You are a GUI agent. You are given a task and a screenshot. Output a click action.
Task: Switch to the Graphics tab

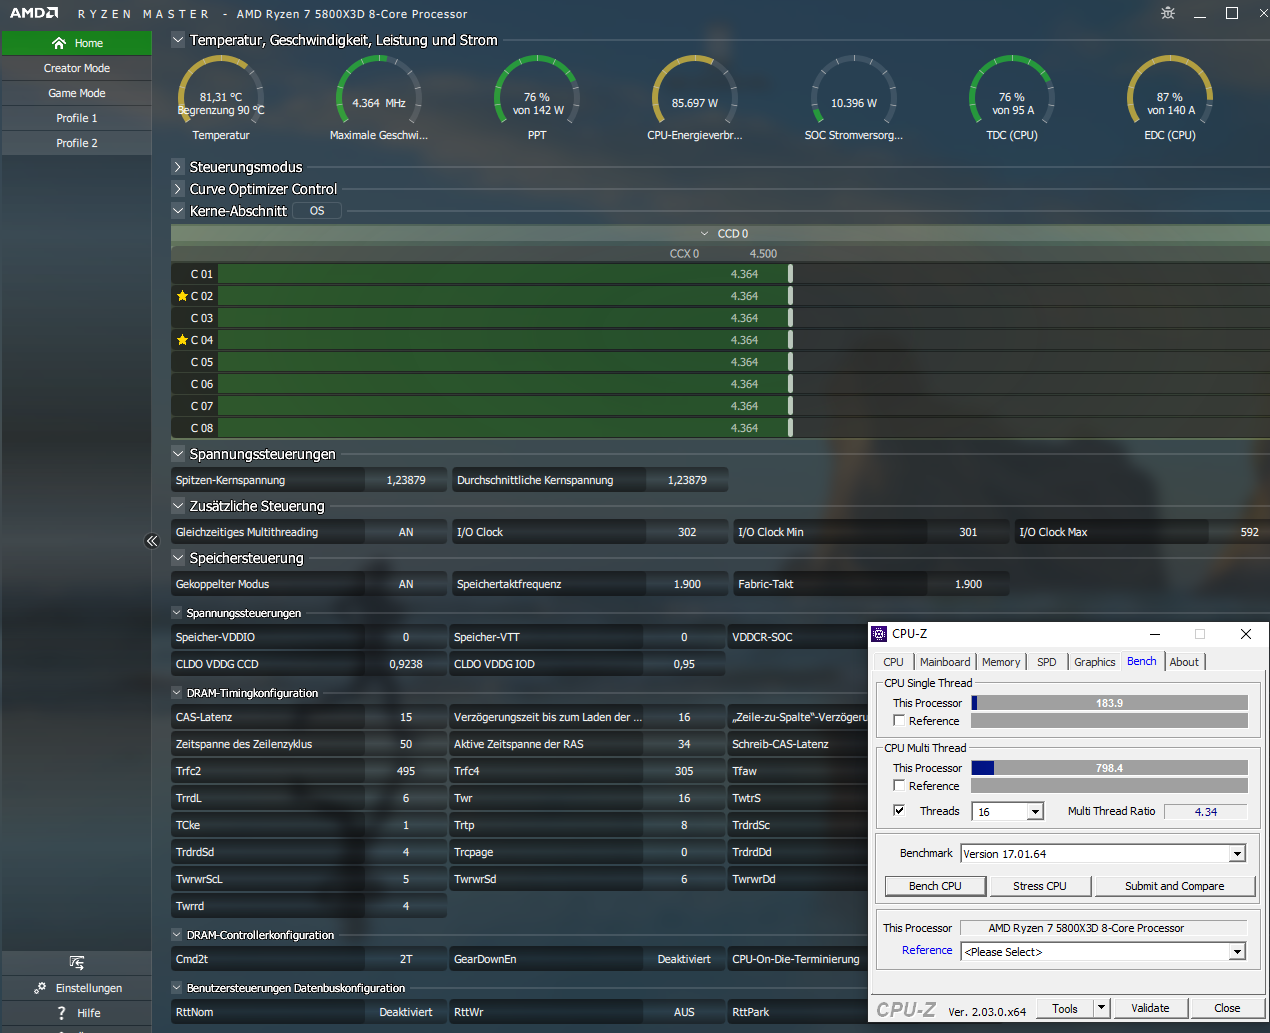1095,662
